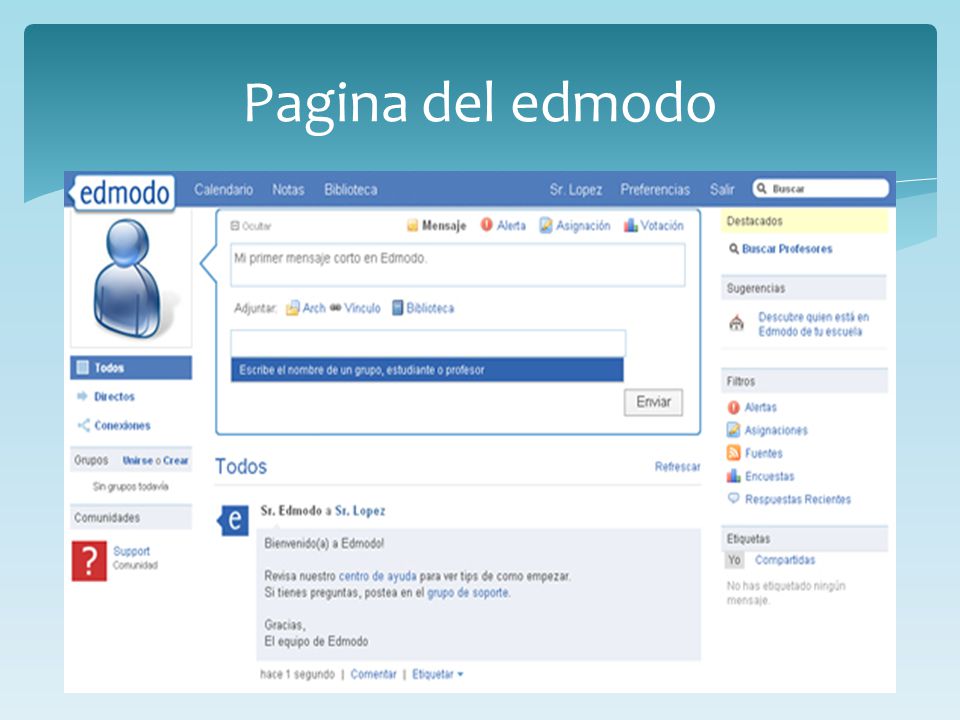The width and height of the screenshot is (960, 720).
Task: Click the Votación bar chart icon
Action: 631,225
